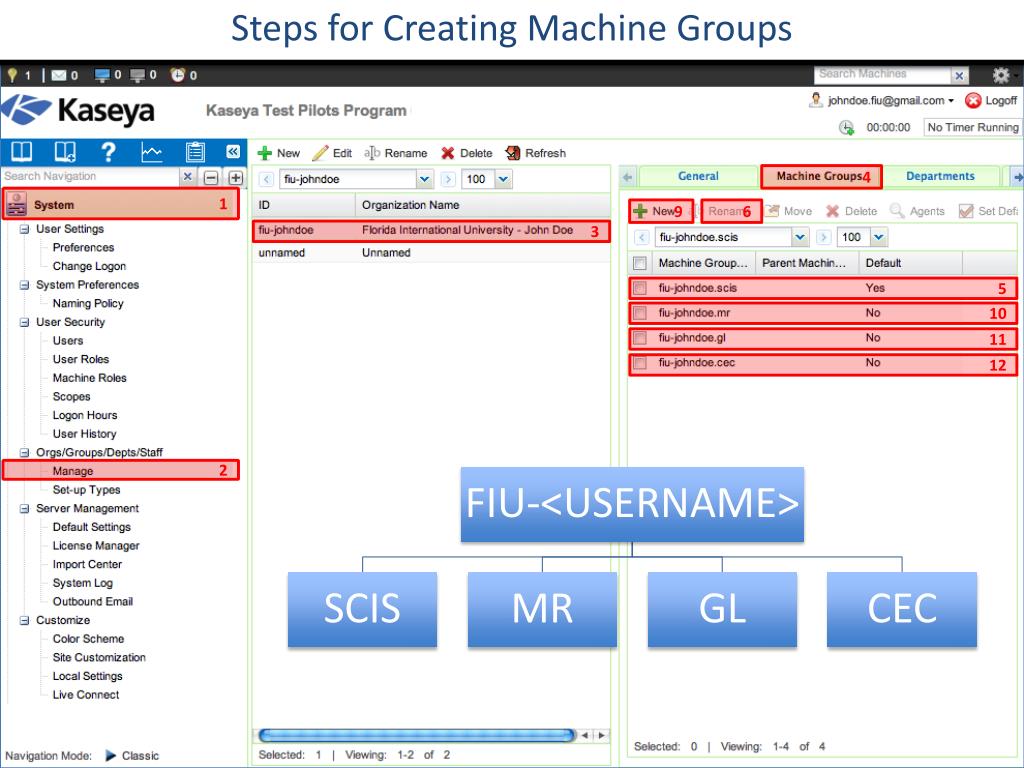Collapse navigation panel with double-arrow icon
1024x768 pixels.
(x=233, y=152)
